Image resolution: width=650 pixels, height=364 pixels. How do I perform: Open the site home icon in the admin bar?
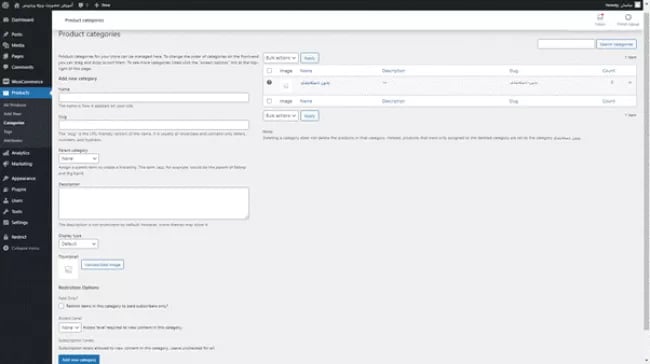coord(17,5)
